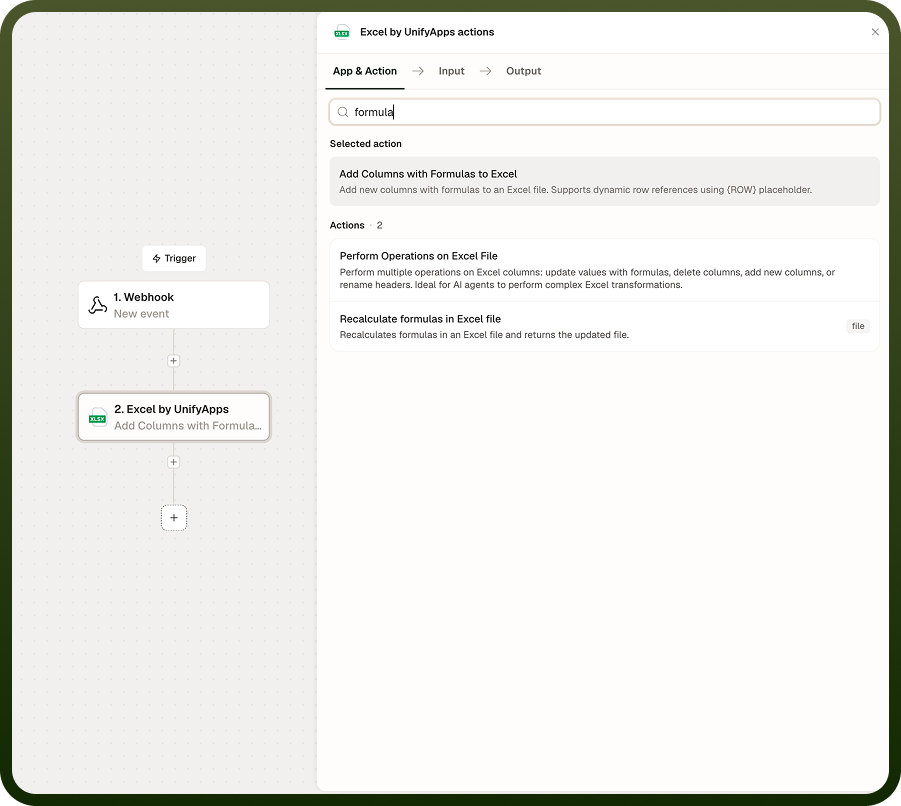The image size is (901, 806).
Task: Open the Output tab
Action: click(x=523, y=71)
